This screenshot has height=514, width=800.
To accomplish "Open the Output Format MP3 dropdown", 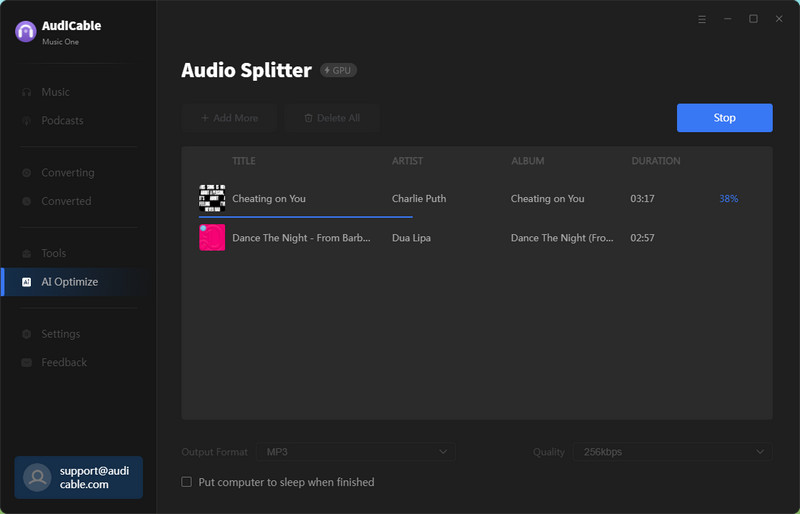I will 356,452.
